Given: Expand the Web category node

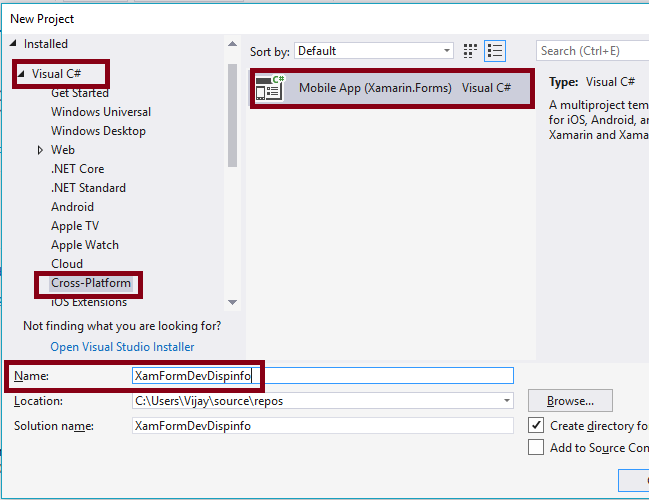Looking at the screenshot, I should pos(41,150).
